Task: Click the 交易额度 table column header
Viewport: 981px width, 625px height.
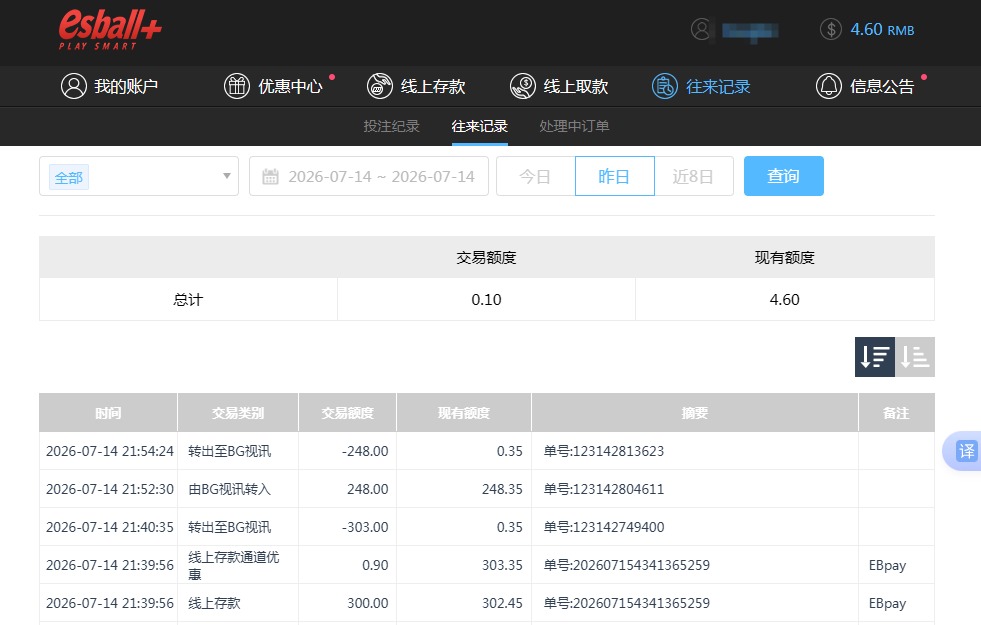Action: [x=347, y=413]
